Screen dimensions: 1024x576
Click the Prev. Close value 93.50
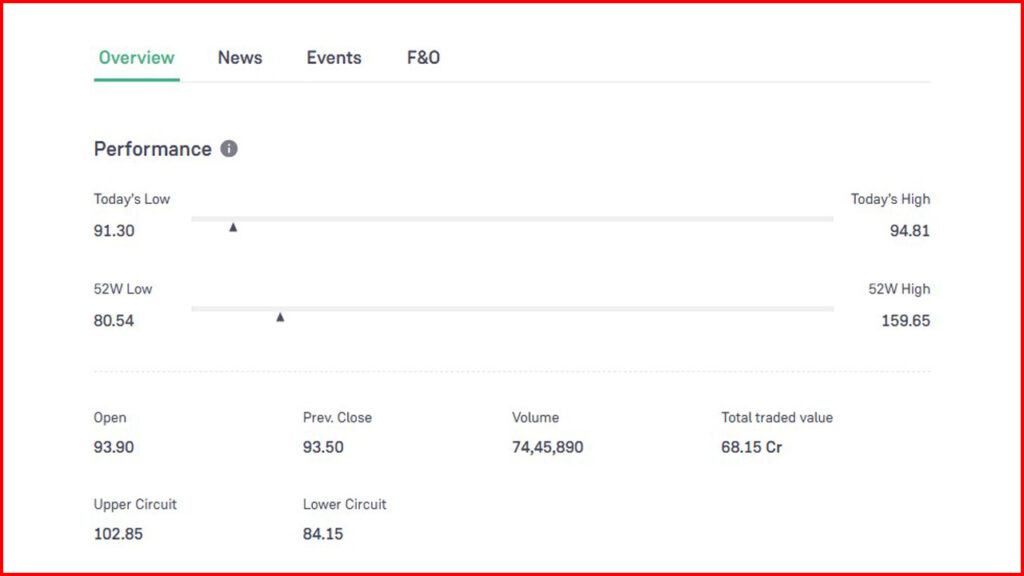coord(323,447)
